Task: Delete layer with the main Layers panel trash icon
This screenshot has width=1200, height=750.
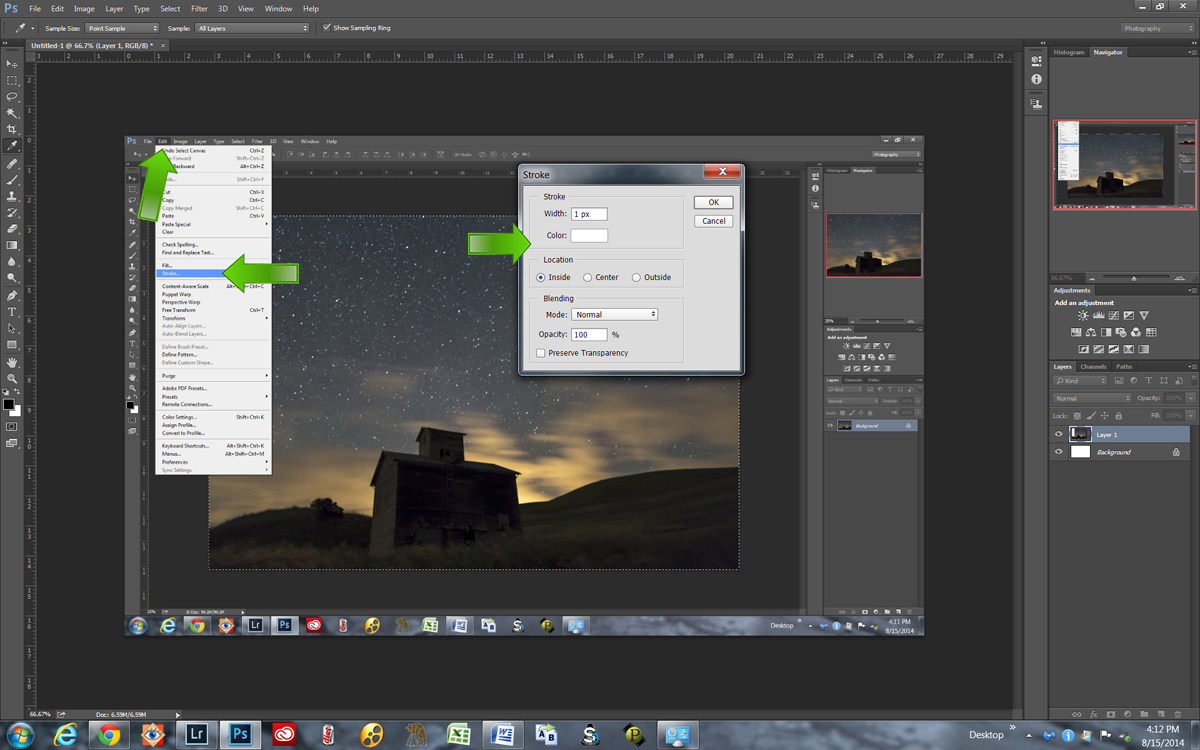Action: click(x=1180, y=714)
